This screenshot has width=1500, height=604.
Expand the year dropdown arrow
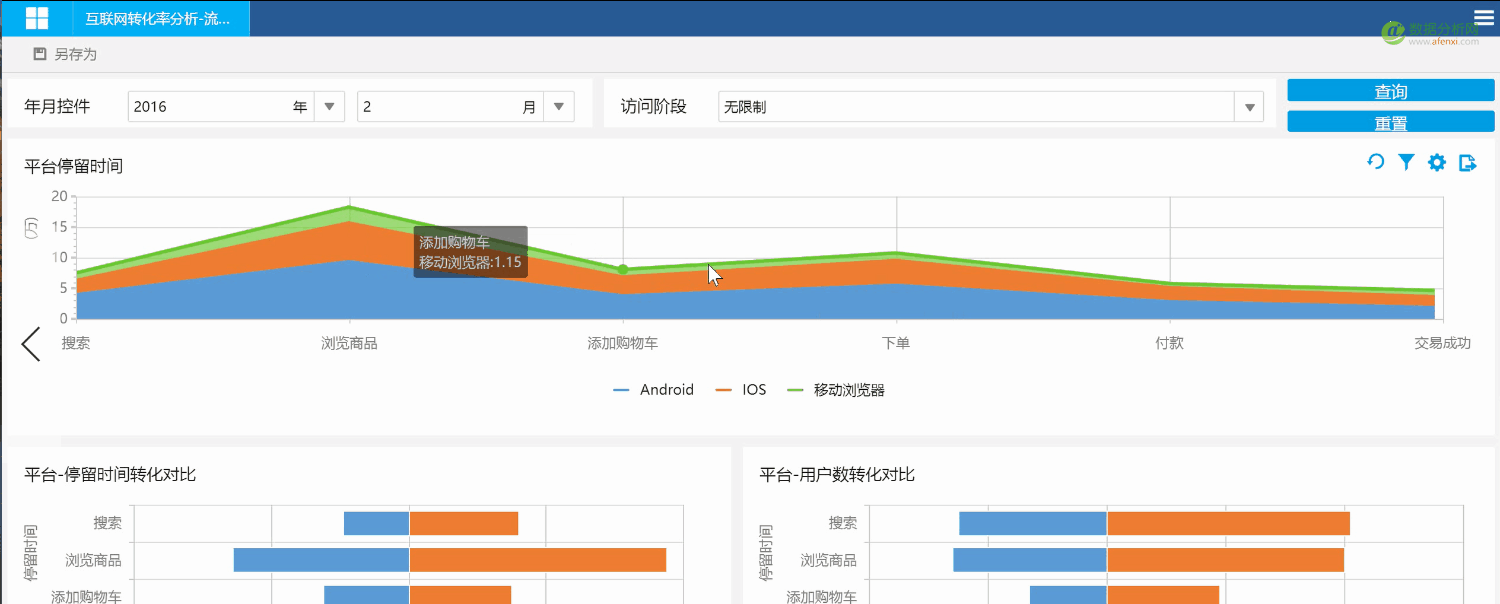pyautogui.click(x=329, y=107)
